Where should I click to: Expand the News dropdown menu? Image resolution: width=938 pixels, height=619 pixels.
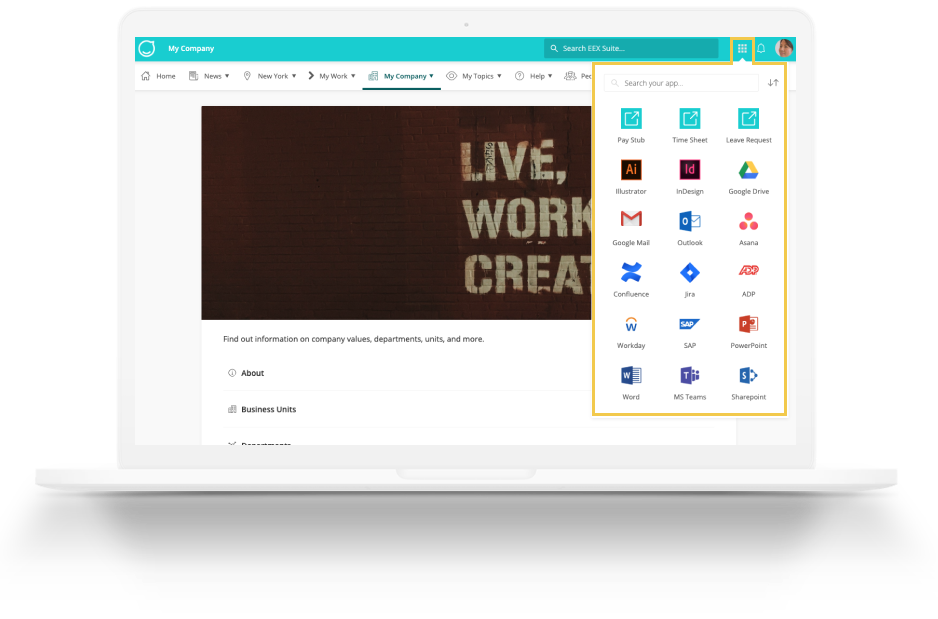click(x=209, y=76)
